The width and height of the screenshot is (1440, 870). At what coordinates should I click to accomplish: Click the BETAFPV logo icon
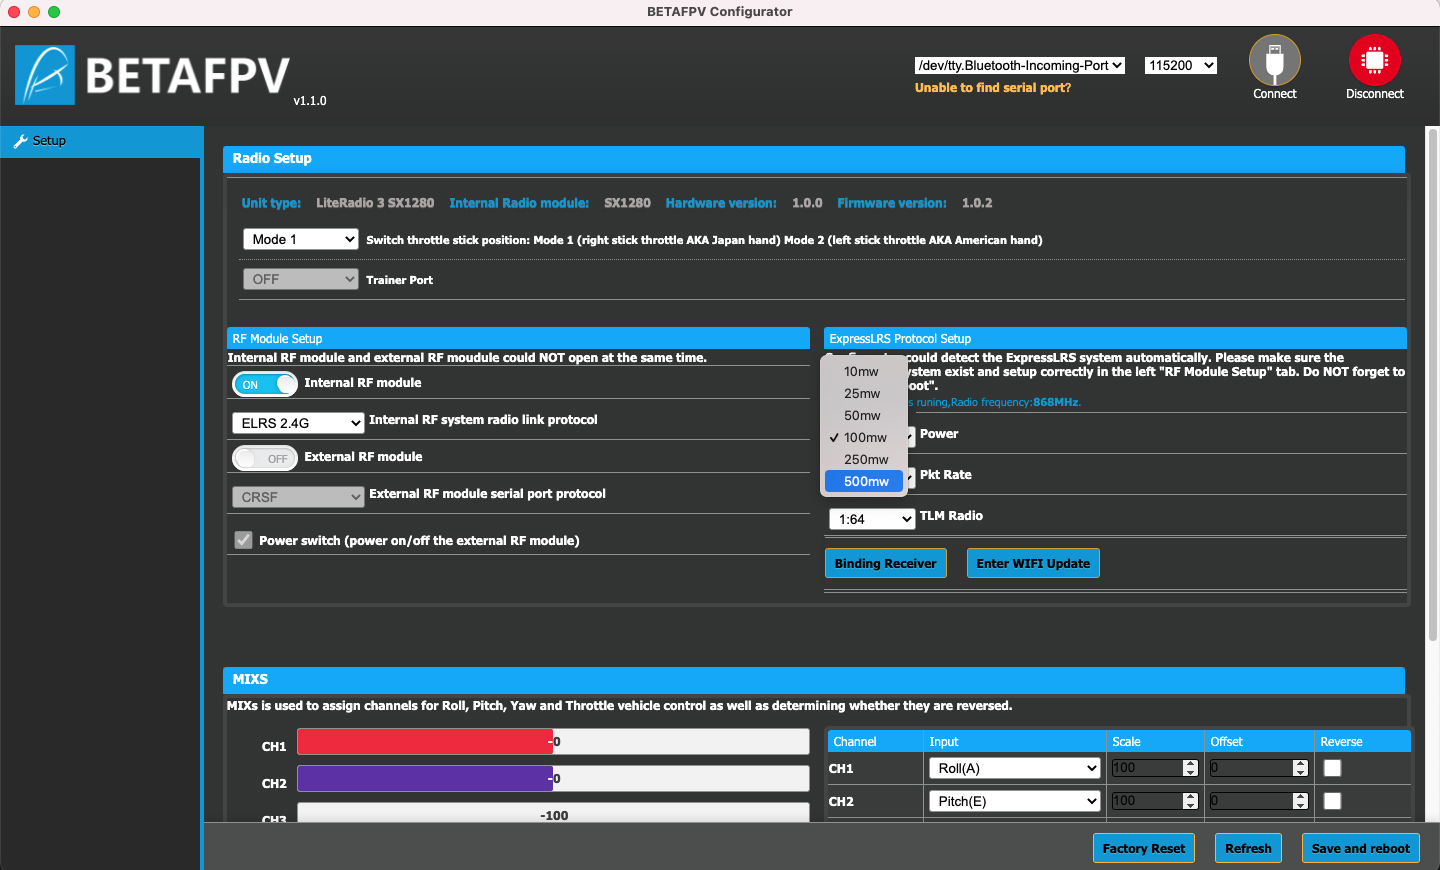tap(45, 75)
